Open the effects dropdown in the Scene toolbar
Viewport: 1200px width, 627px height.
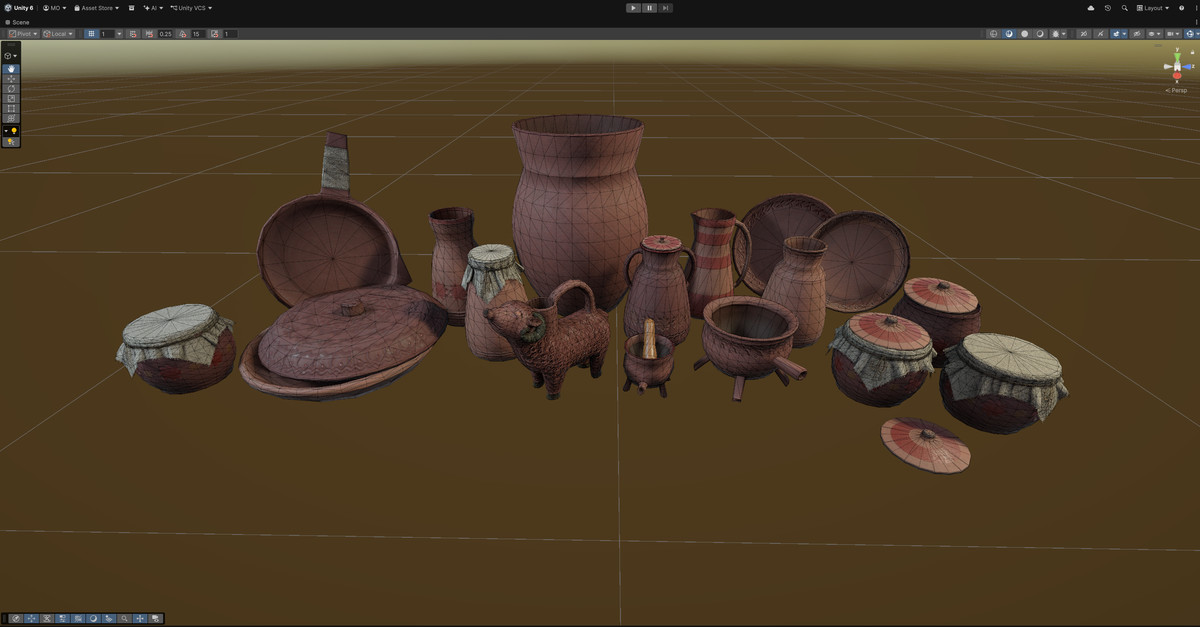1124,34
